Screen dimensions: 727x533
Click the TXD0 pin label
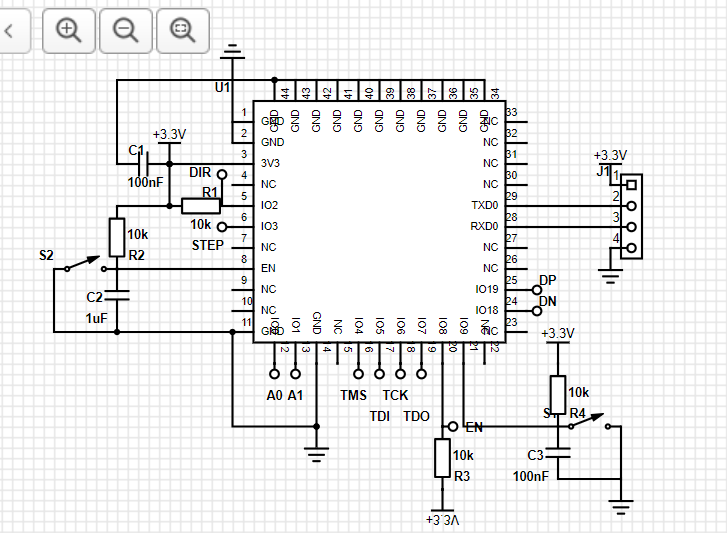tap(485, 205)
